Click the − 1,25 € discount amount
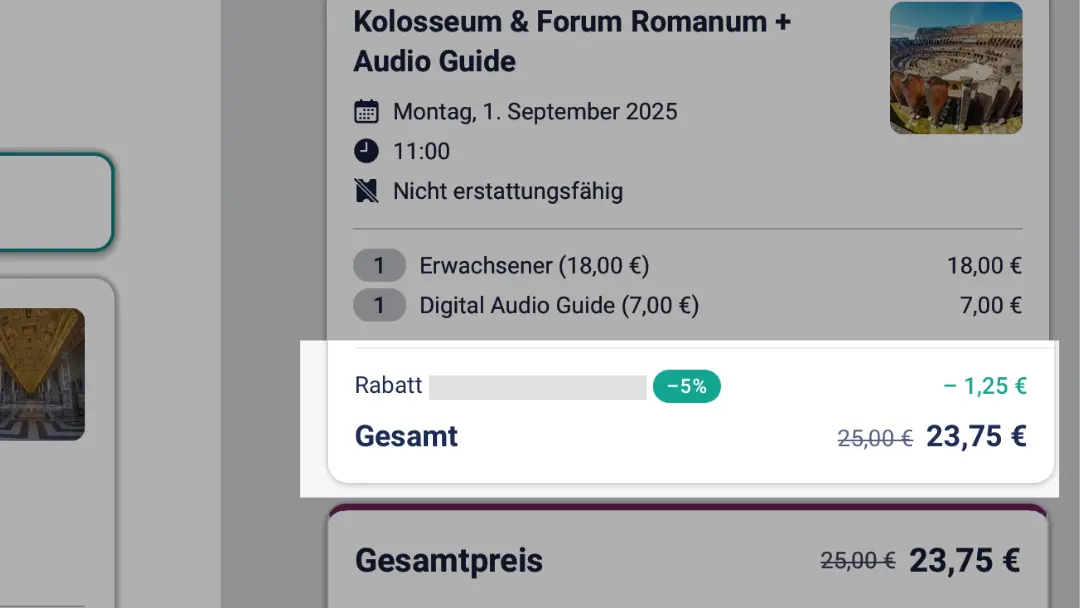The height and width of the screenshot is (608, 1080). [985, 386]
